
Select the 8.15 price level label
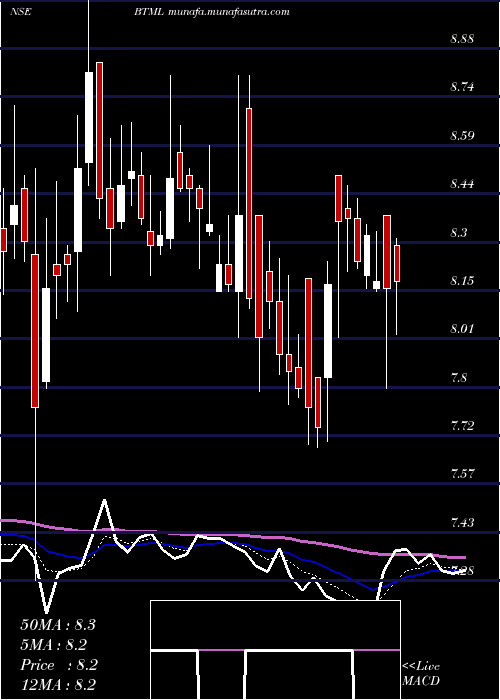coord(462,281)
